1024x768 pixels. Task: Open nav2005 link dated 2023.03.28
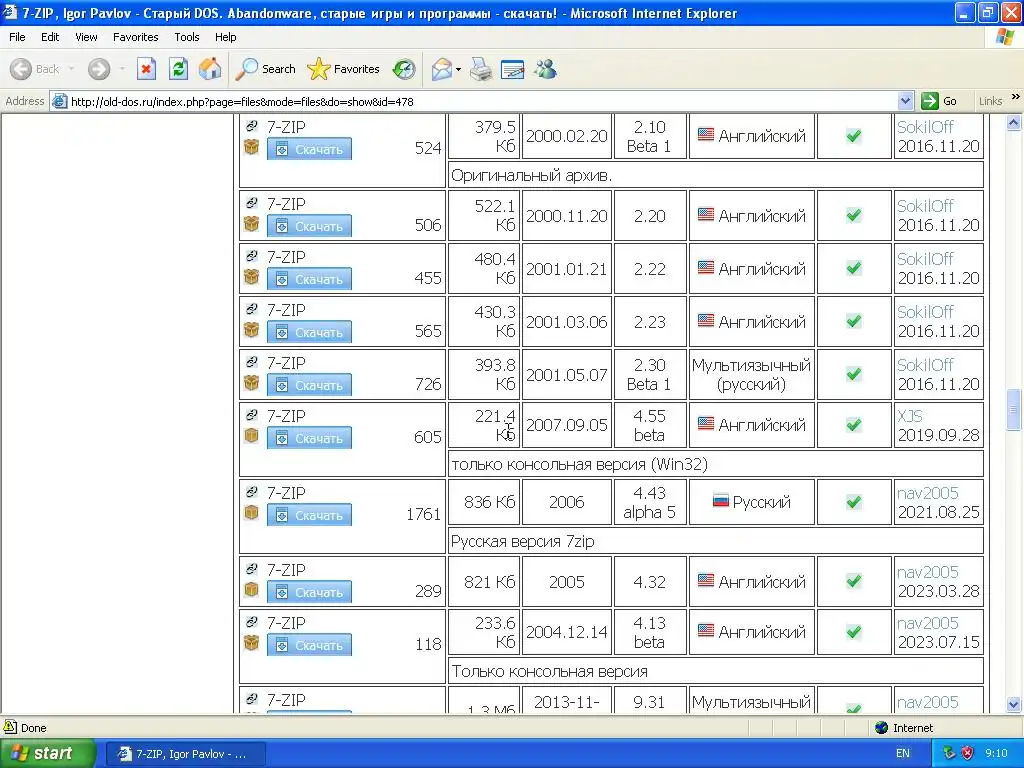click(927, 572)
